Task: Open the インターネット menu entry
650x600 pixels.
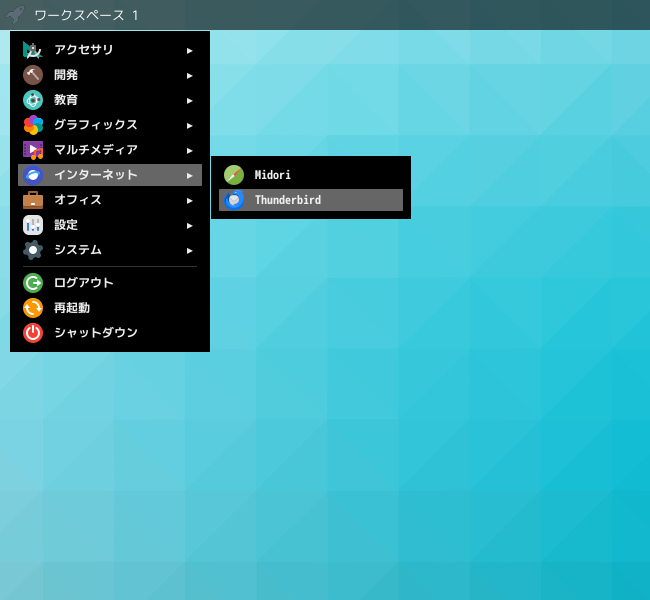Action: point(110,175)
